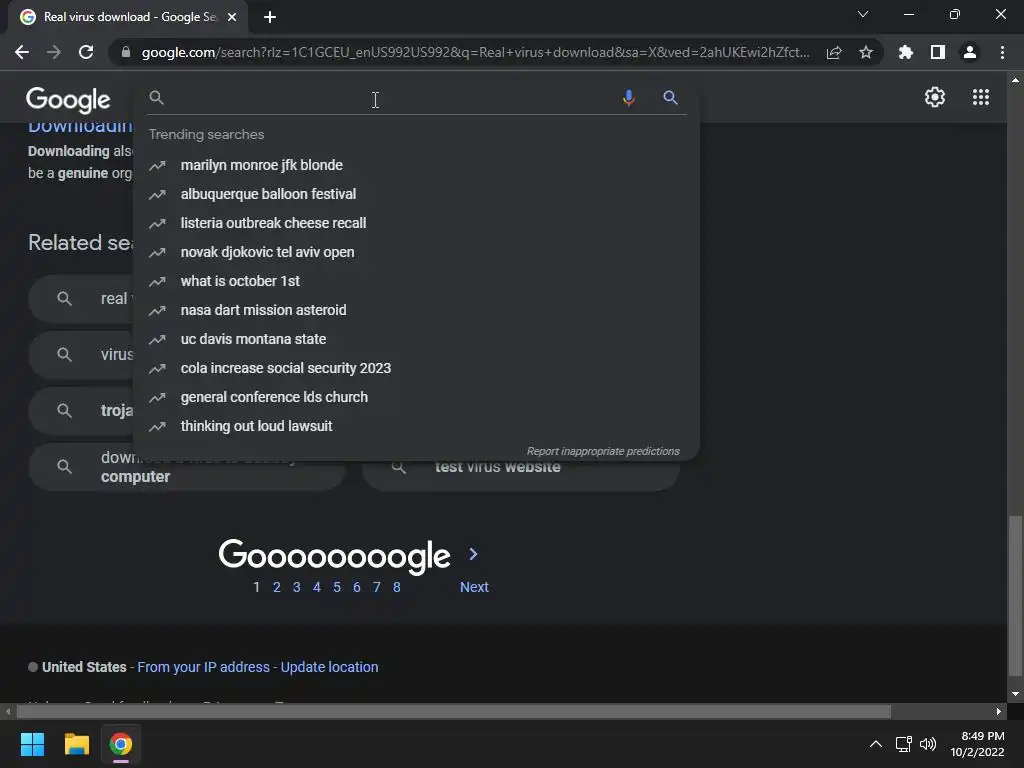This screenshot has height=768, width=1024.
Task: Go to Google home via logo
Action: 68,99
